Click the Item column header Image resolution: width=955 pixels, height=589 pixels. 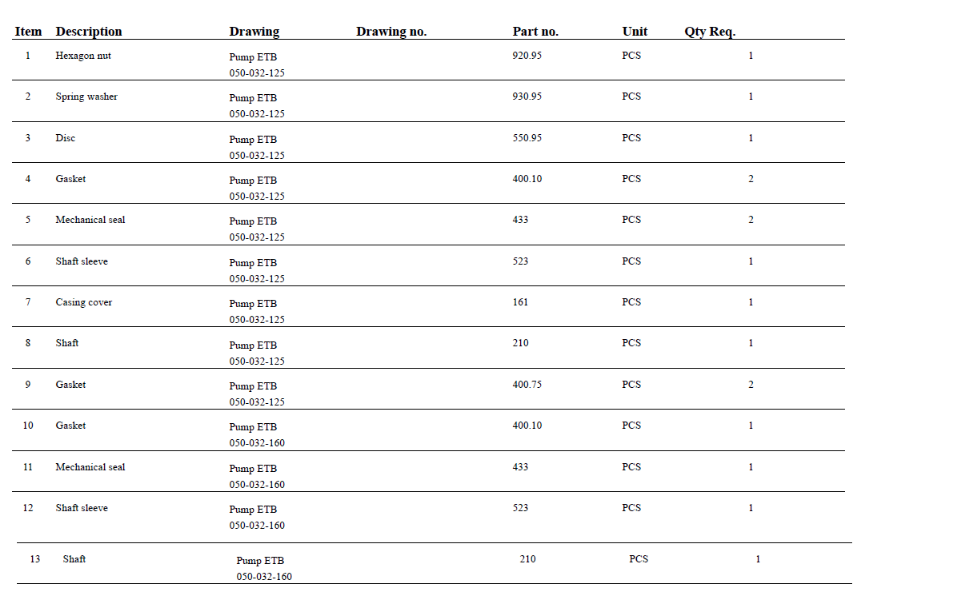[28, 32]
